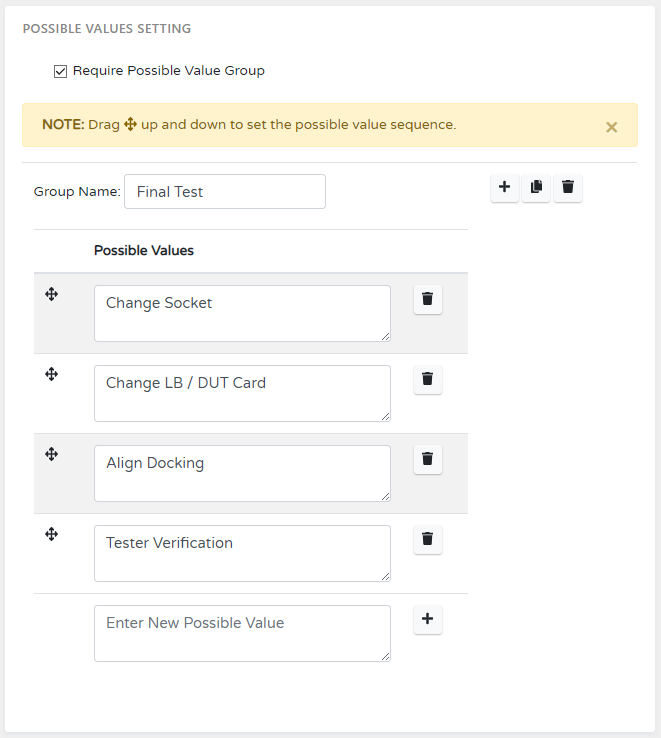Click drag handle beside Tester Verification
Image resolution: width=661 pixels, height=738 pixels.
click(x=52, y=534)
